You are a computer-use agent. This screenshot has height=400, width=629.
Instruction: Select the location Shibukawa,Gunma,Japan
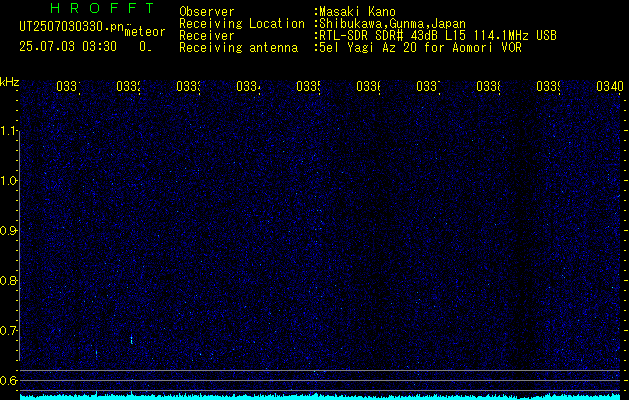[392, 24]
